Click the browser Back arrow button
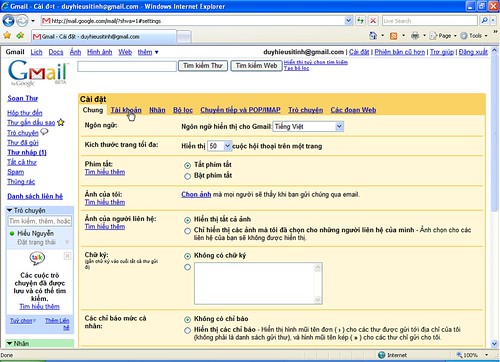Viewport: 500px width, 362px height. [x=8, y=21]
